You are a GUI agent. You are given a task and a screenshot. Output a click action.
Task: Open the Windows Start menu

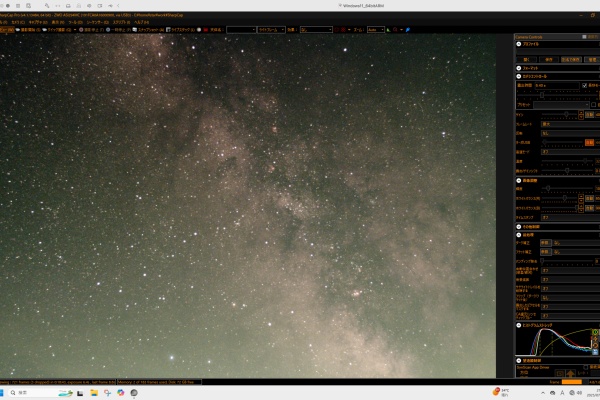tap(1, 393)
